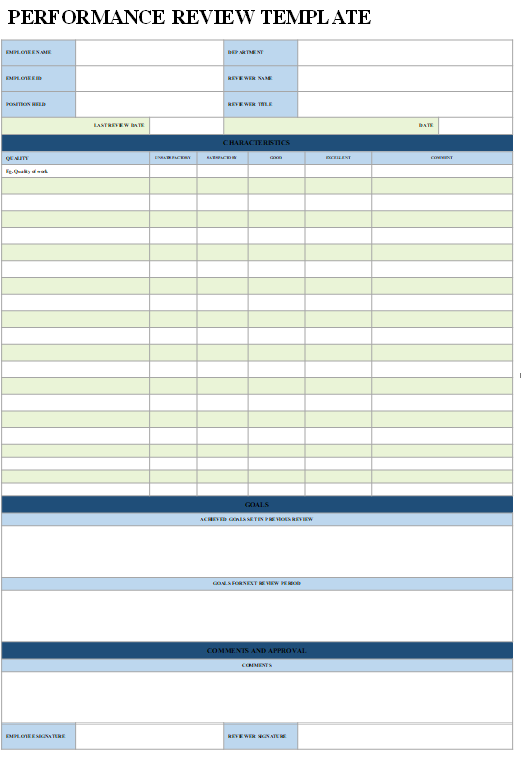The height and width of the screenshot is (762, 521).
Task: Select the empty Employee Name field
Action: [149, 52]
